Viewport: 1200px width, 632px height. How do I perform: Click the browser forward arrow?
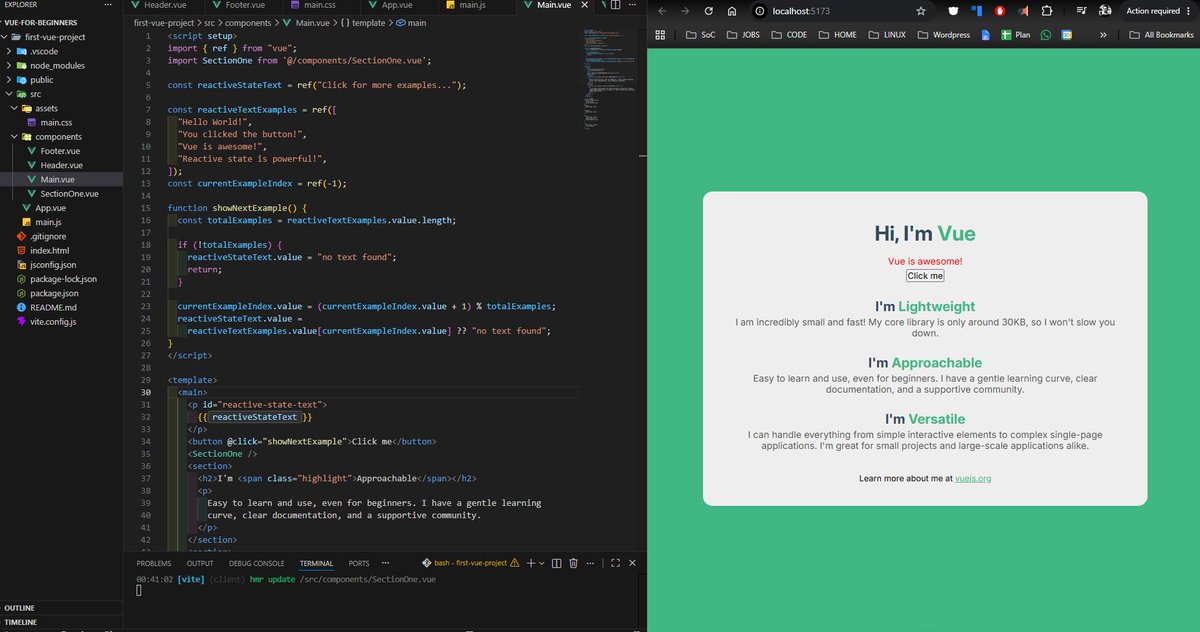(685, 11)
